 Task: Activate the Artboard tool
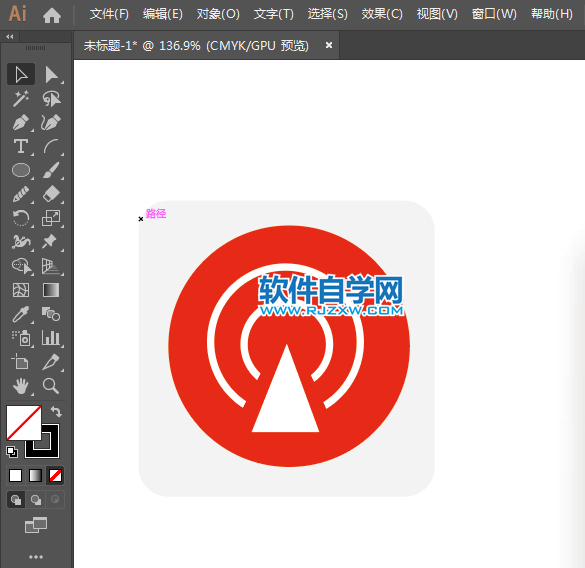pos(21,362)
